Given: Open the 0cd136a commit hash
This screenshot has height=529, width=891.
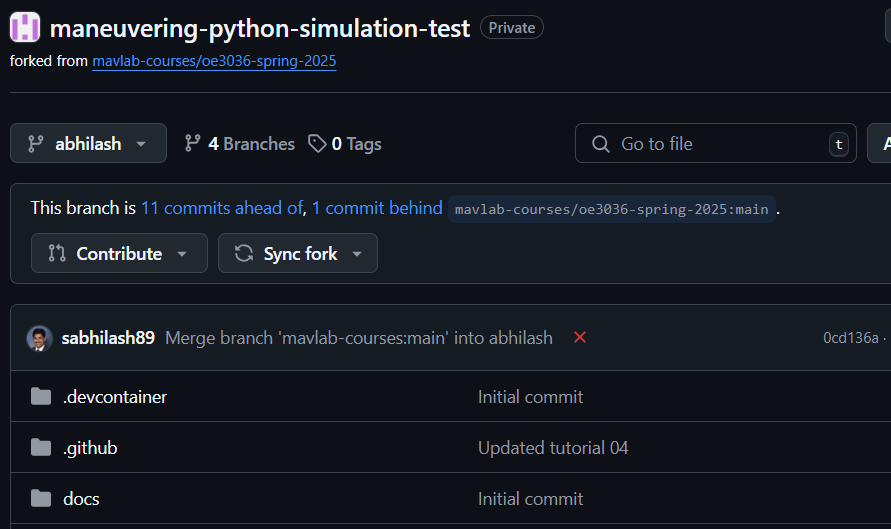Looking at the screenshot, I should [850, 338].
